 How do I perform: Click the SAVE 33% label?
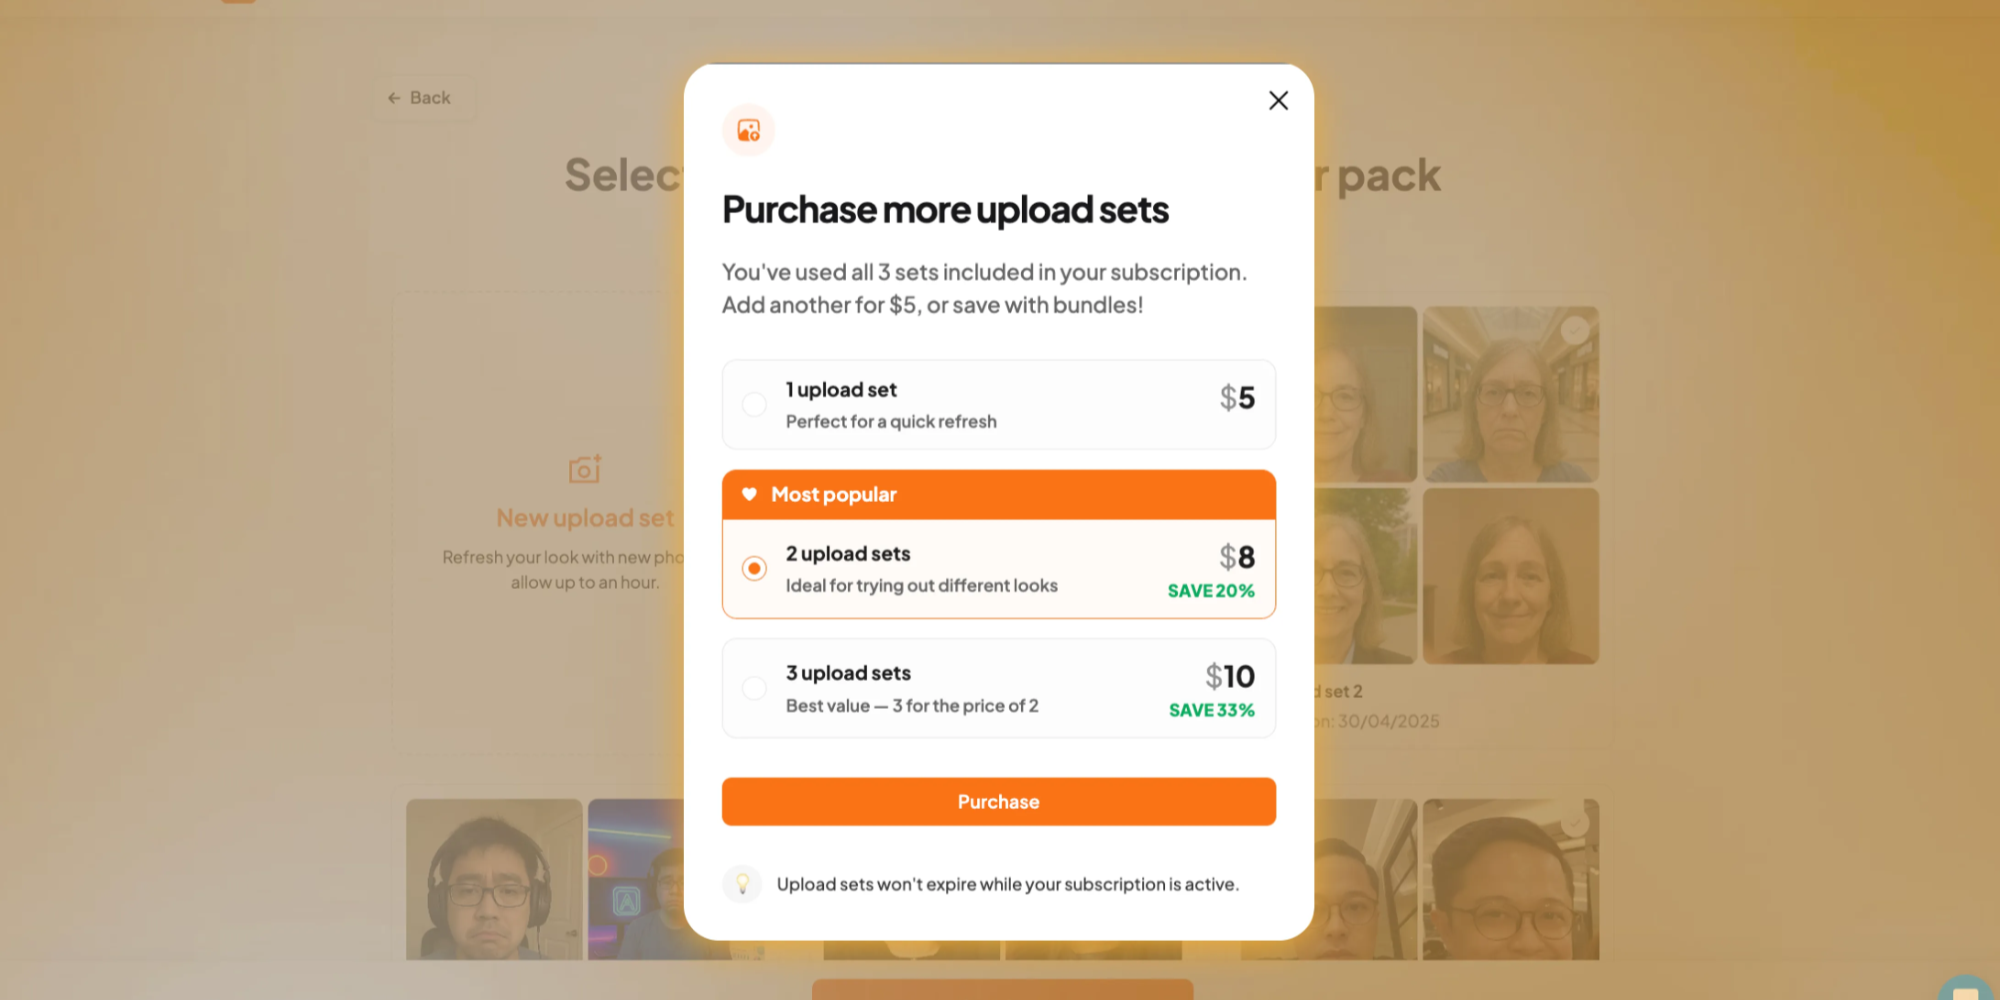point(1212,710)
